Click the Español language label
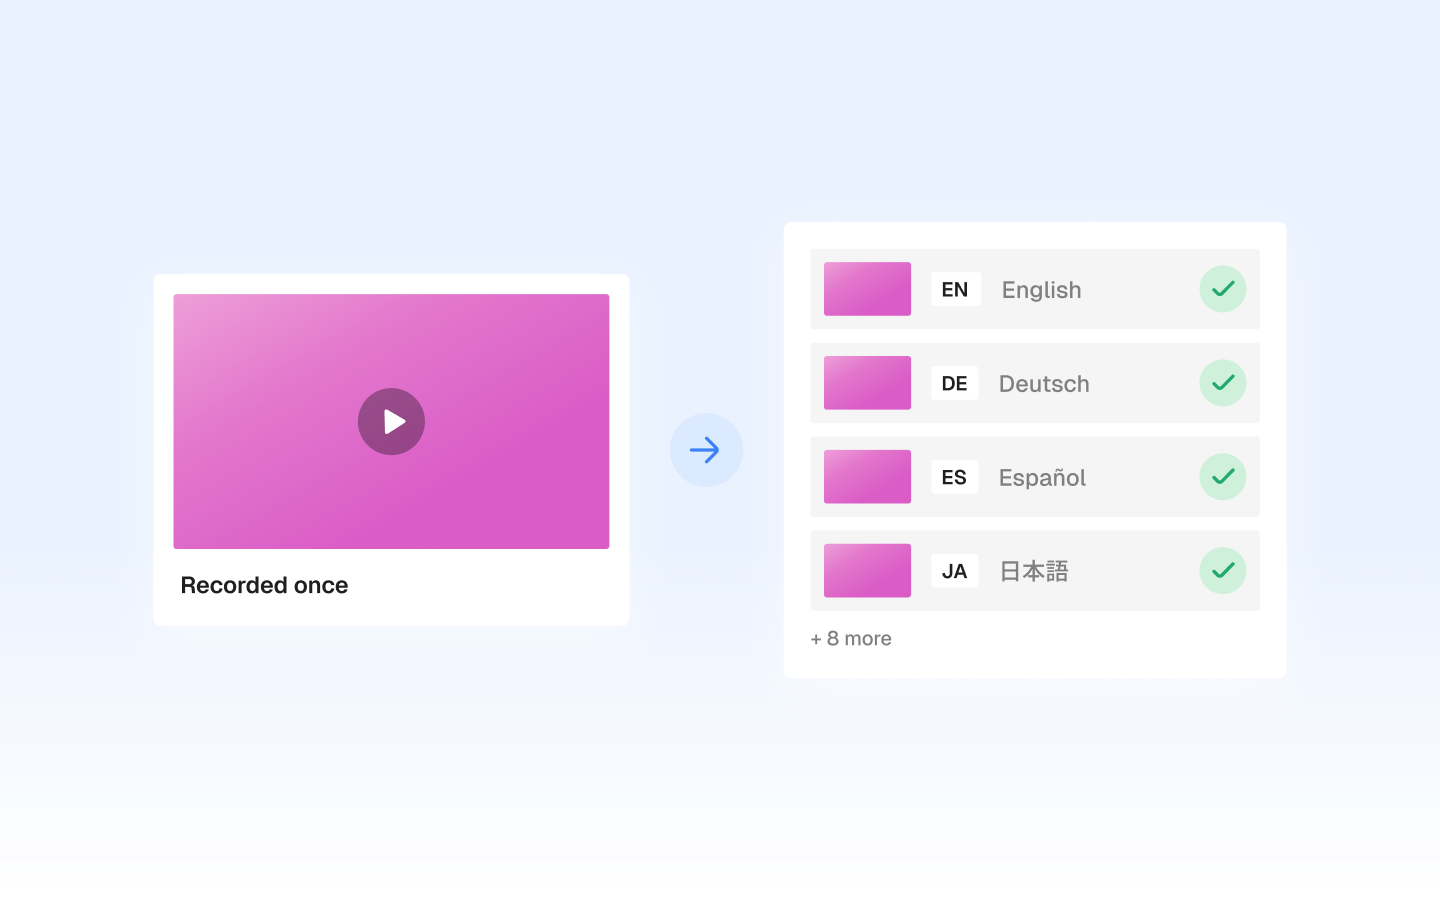Image resolution: width=1440 pixels, height=900 pixels. pyautogui.click(x=1042, y=477)
